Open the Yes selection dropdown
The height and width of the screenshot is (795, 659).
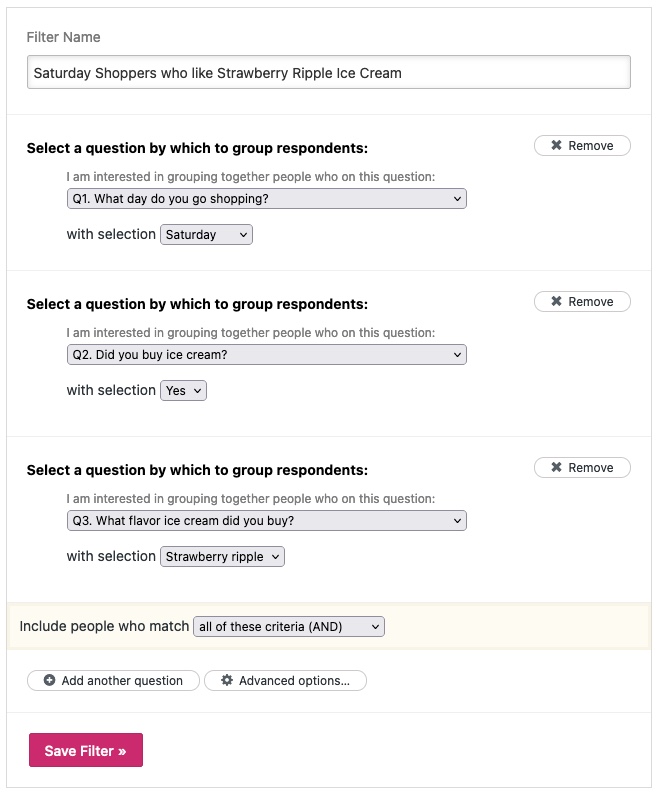click(183, 391)
